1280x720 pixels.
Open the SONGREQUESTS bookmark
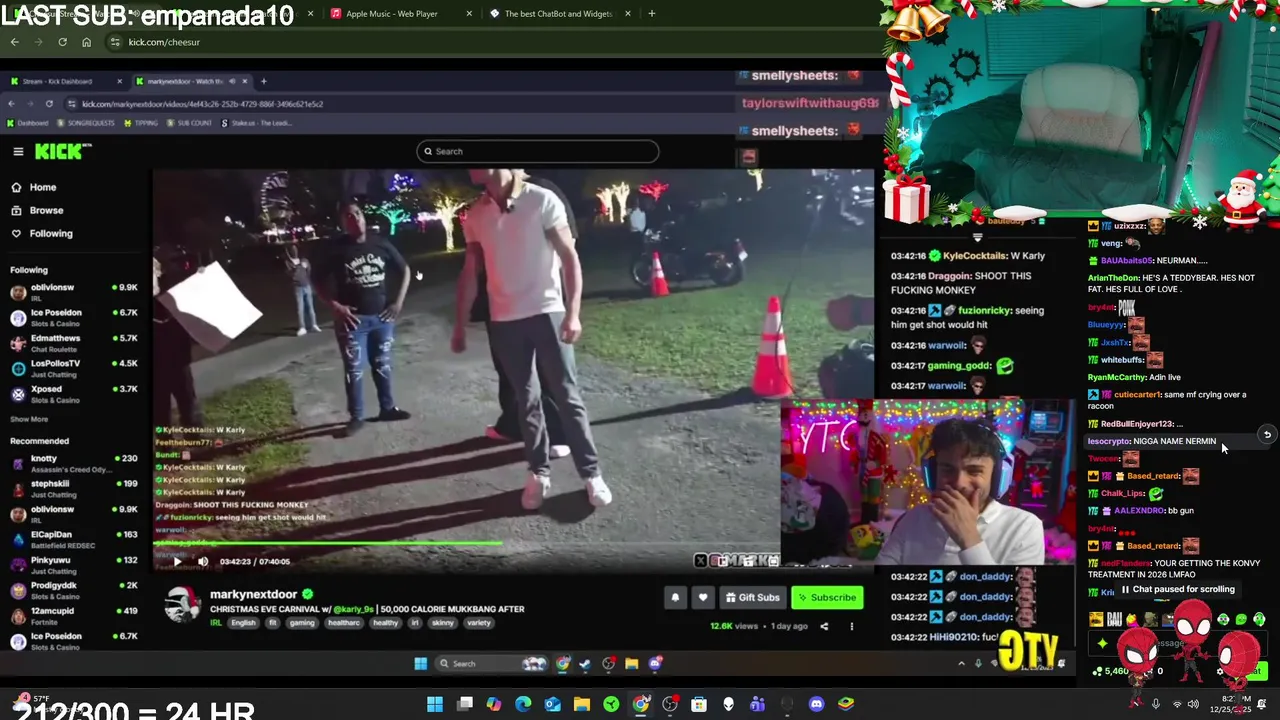[86, 123]
